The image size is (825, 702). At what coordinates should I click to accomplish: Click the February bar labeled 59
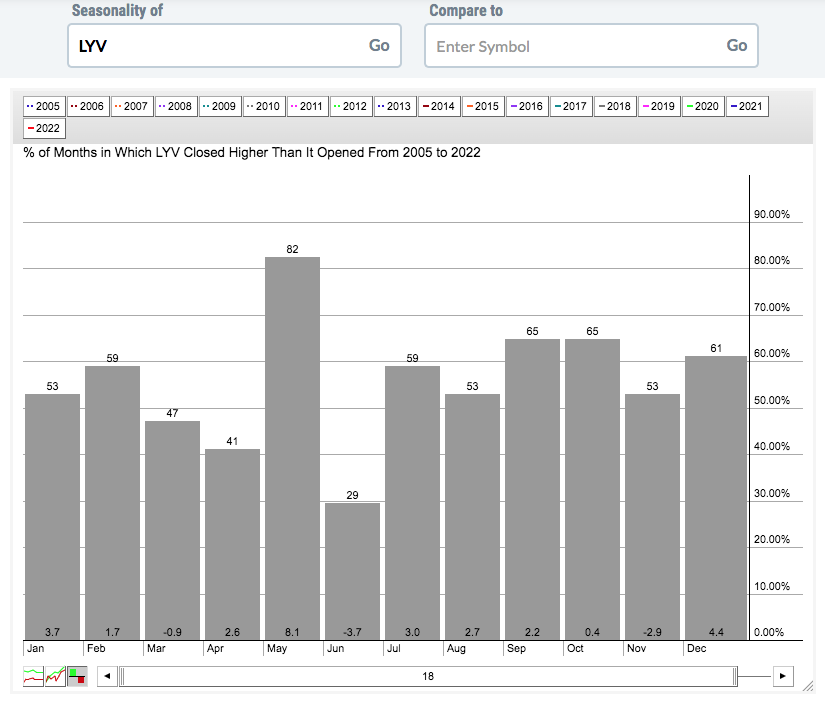tap(113, 503)
